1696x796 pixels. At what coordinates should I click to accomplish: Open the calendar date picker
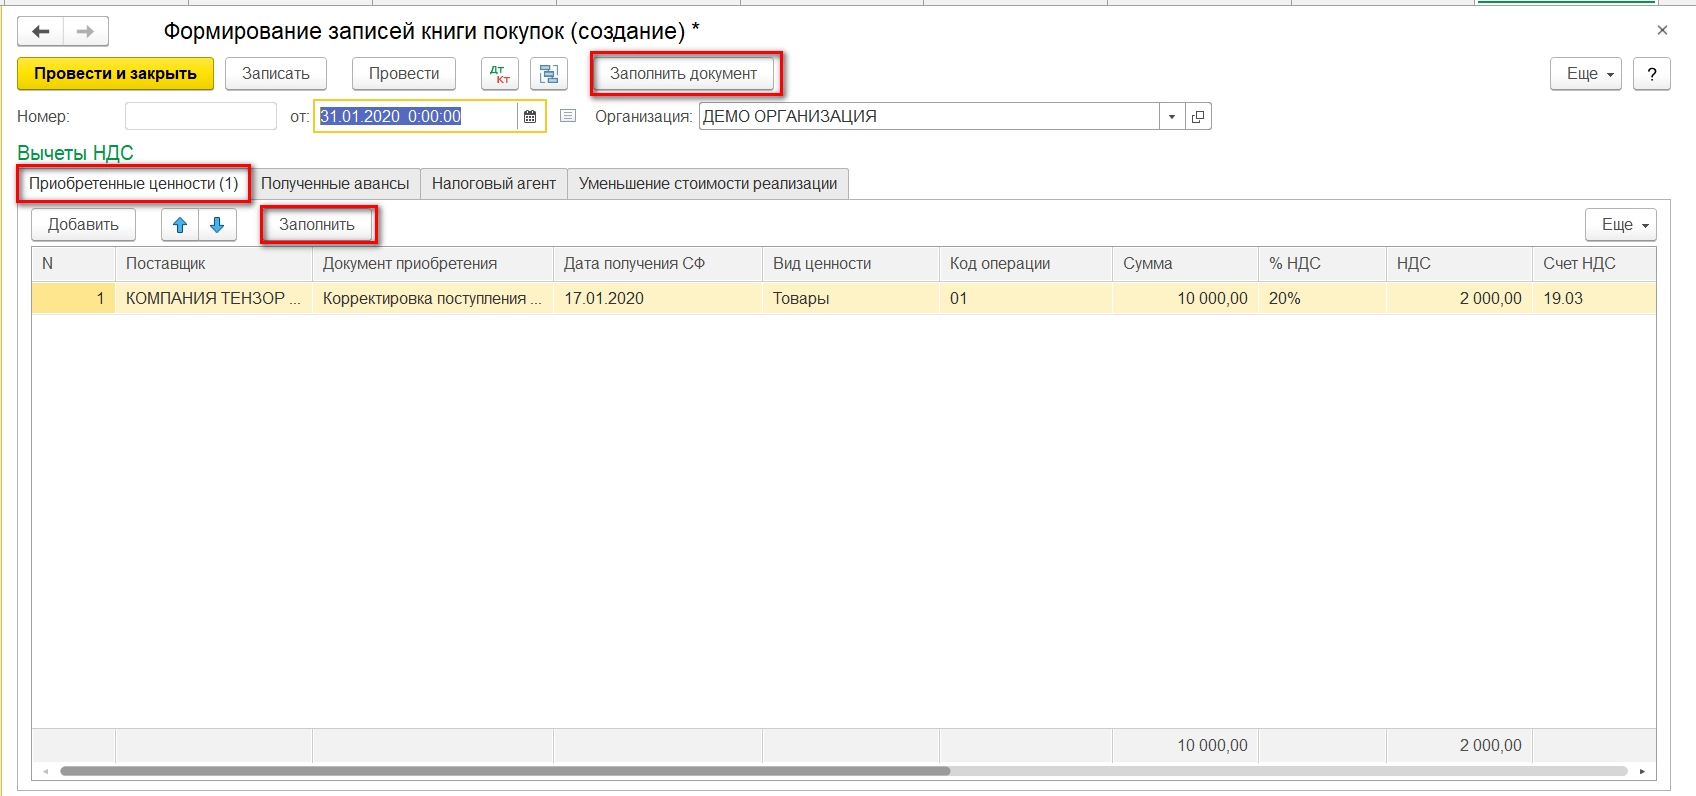click(x=530, y=117)
